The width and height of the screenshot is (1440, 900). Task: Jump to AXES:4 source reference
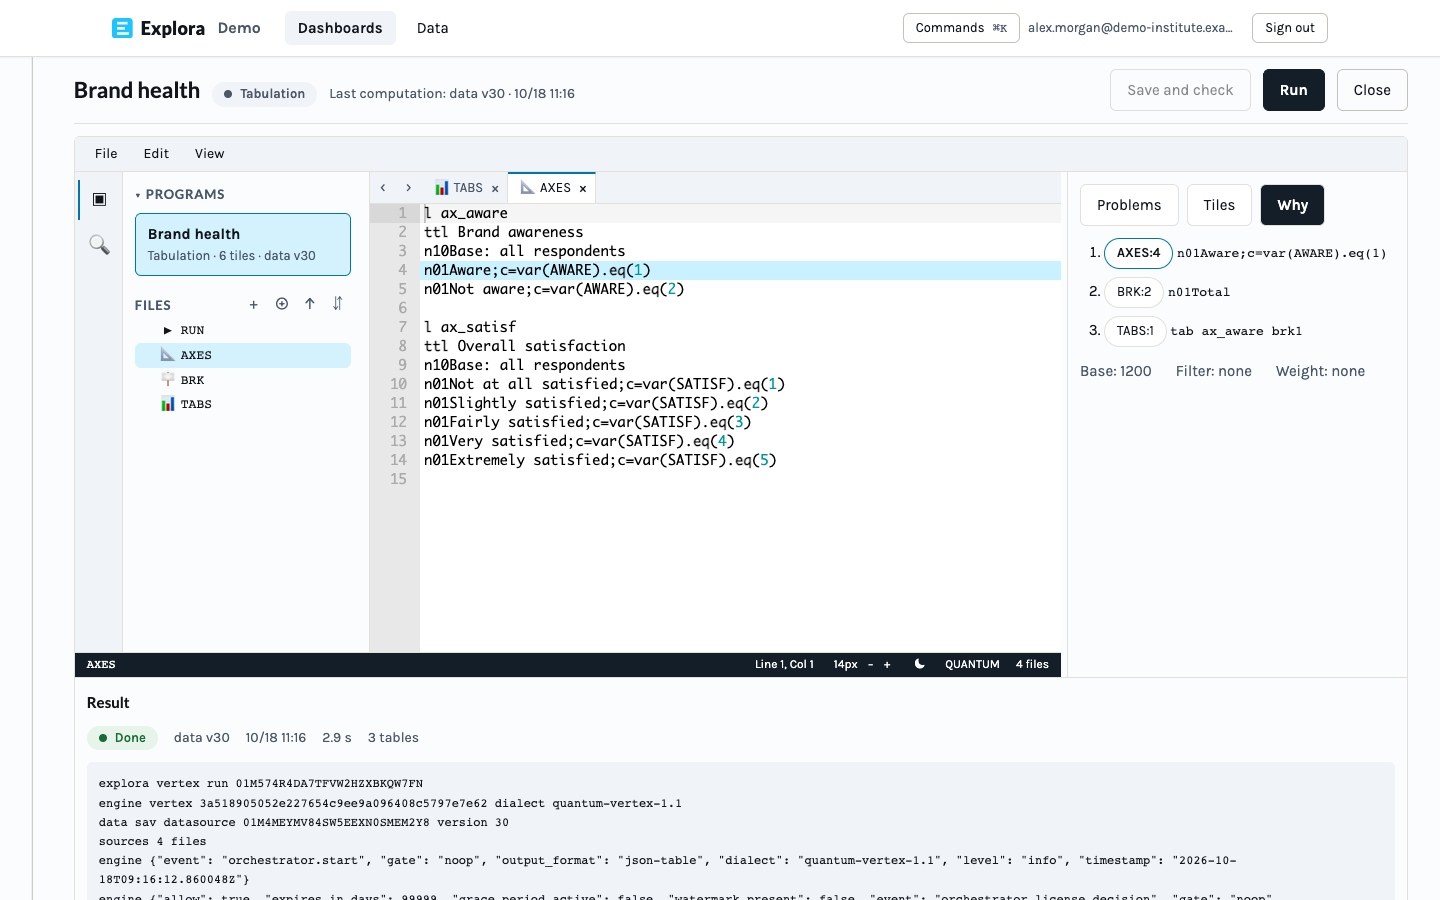1138,253
